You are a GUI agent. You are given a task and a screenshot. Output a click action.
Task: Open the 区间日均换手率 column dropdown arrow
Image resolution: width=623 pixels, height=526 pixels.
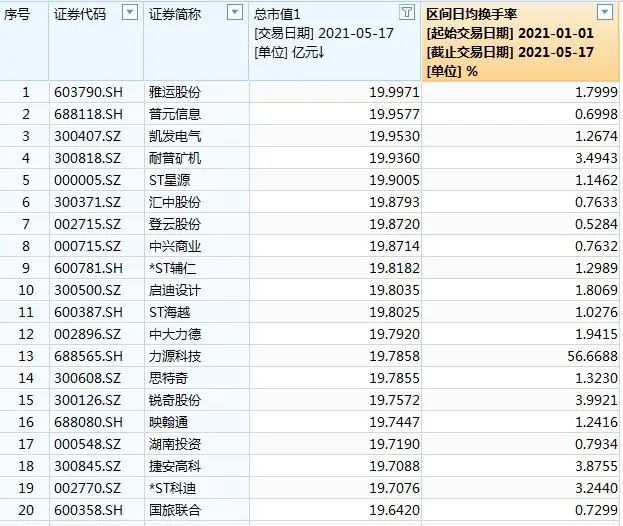click(605, 13)
